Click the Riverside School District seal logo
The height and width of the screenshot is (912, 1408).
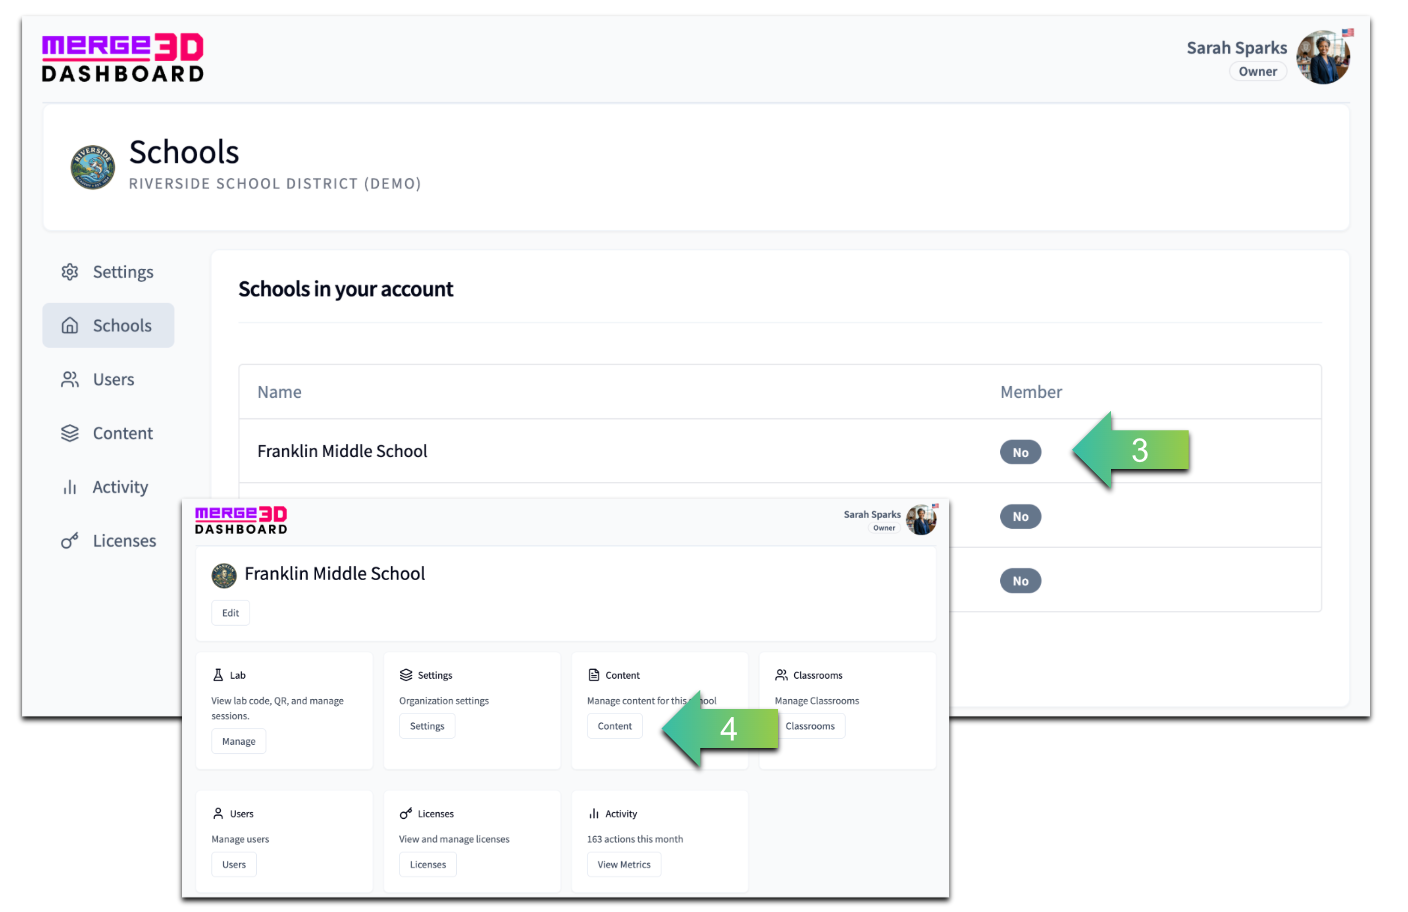tap(93, 167)
